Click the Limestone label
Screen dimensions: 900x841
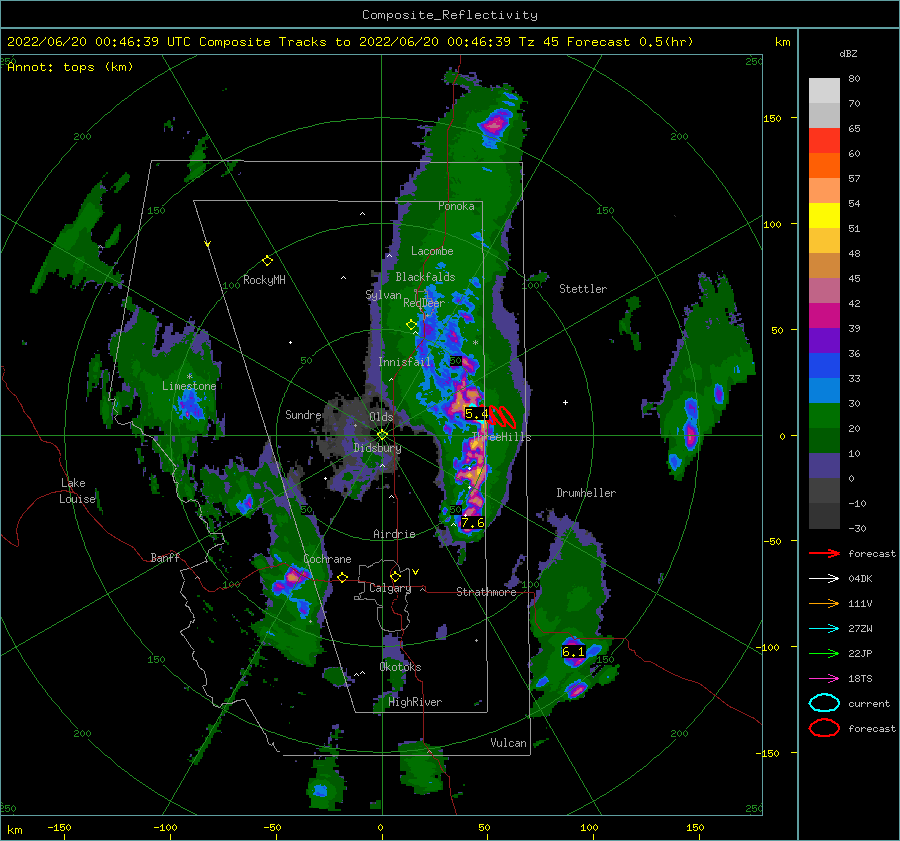(189, 386)
